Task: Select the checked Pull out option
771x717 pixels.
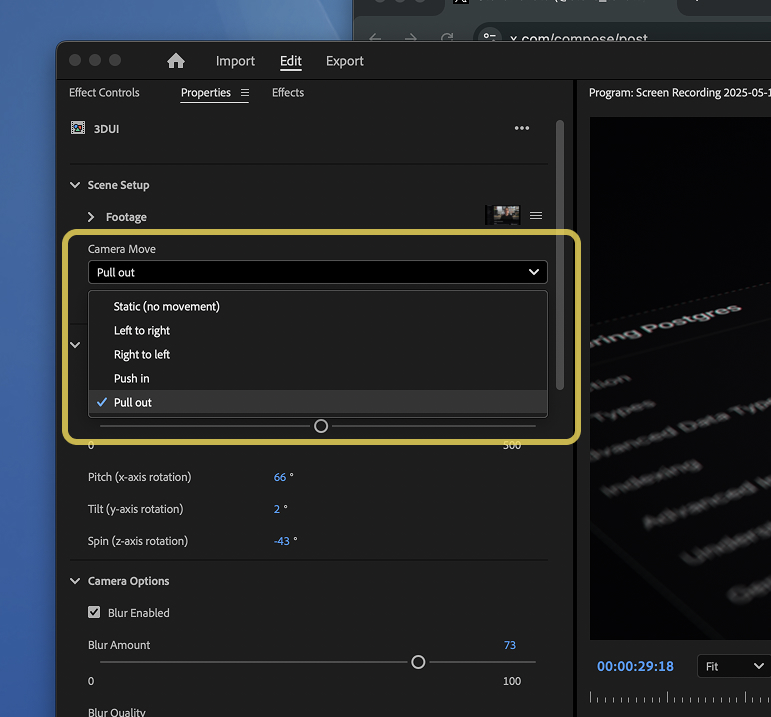Action: coord(318,402)
